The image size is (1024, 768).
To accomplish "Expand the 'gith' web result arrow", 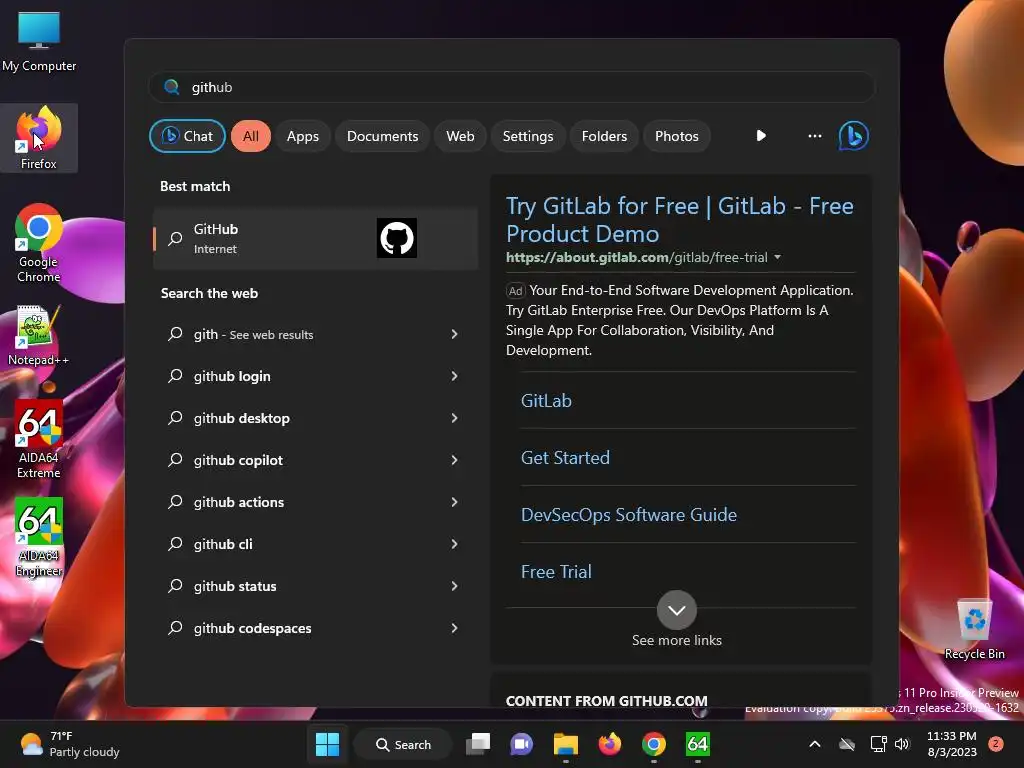I will (455, 334).
